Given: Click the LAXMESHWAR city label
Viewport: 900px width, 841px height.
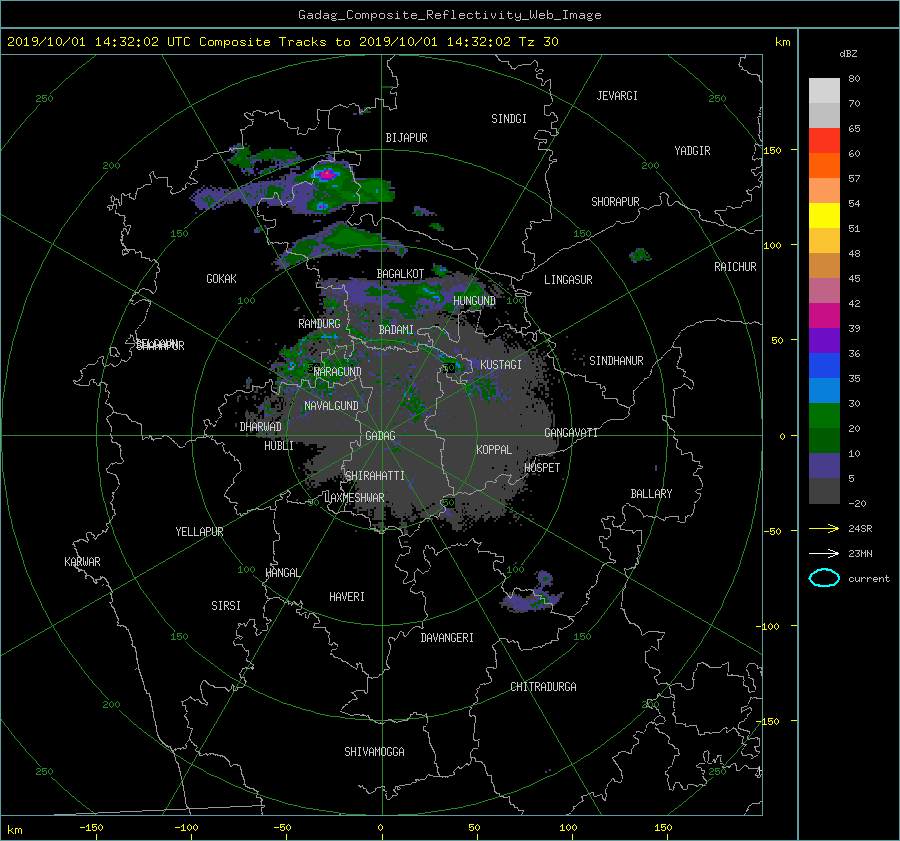Looking at the screenshot, I should click(354, 498).
